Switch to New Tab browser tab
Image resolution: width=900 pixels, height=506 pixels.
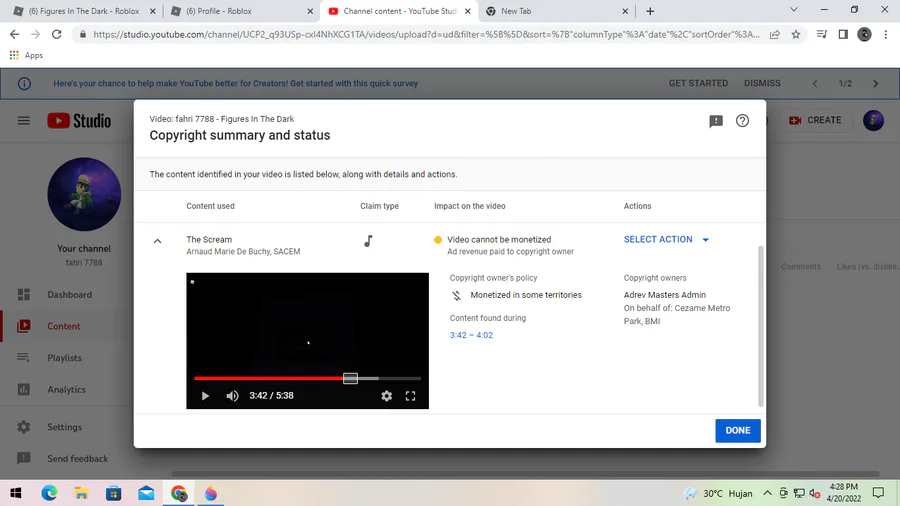click(556, 11)
